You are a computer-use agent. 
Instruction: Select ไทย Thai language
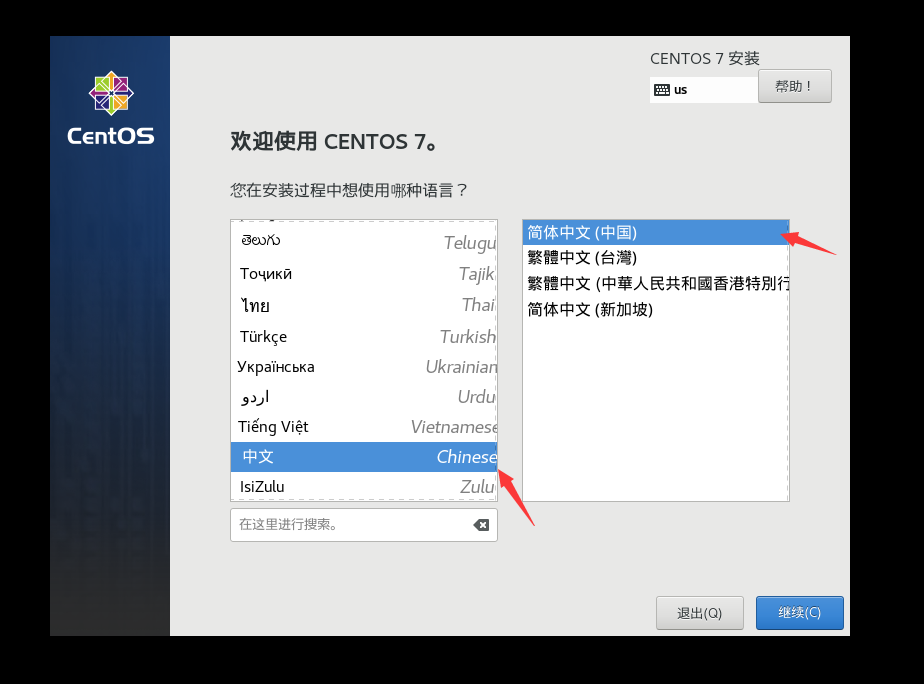[364, 305]
